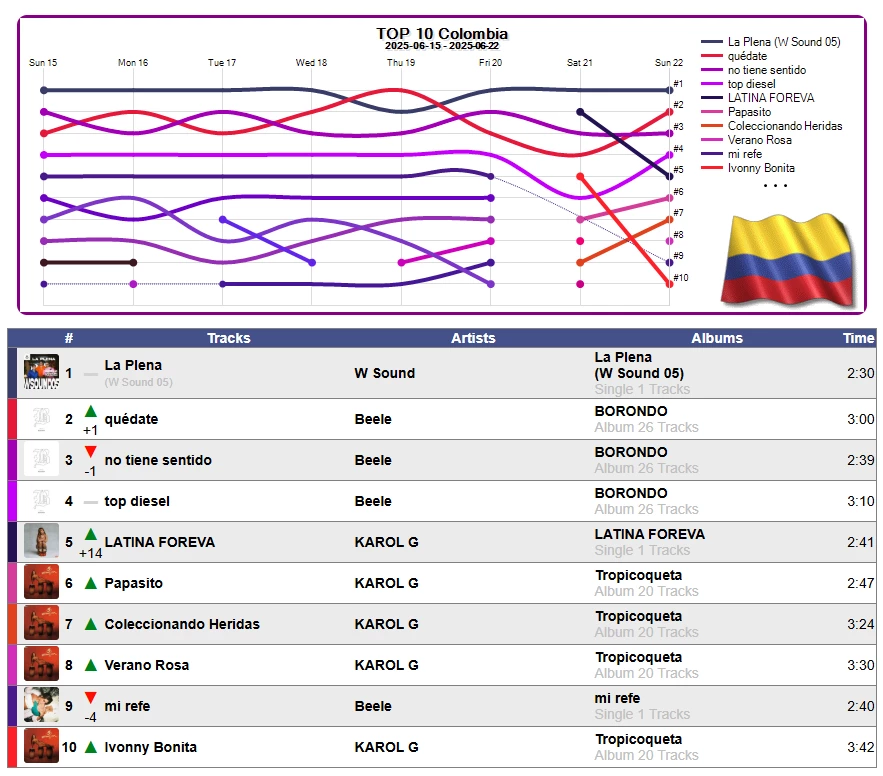Click the Tracks column header
The image size is (883, 776).
[229, 338]
